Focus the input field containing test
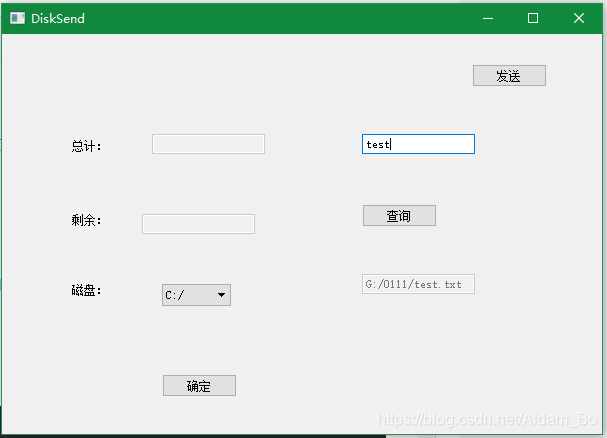607x438 pixels. [418, 144]
